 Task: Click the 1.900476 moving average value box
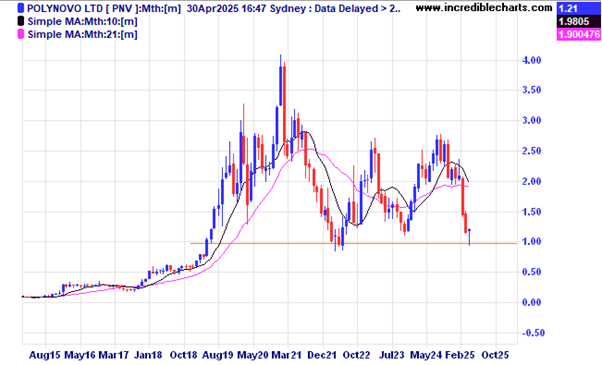click(578, 35)
